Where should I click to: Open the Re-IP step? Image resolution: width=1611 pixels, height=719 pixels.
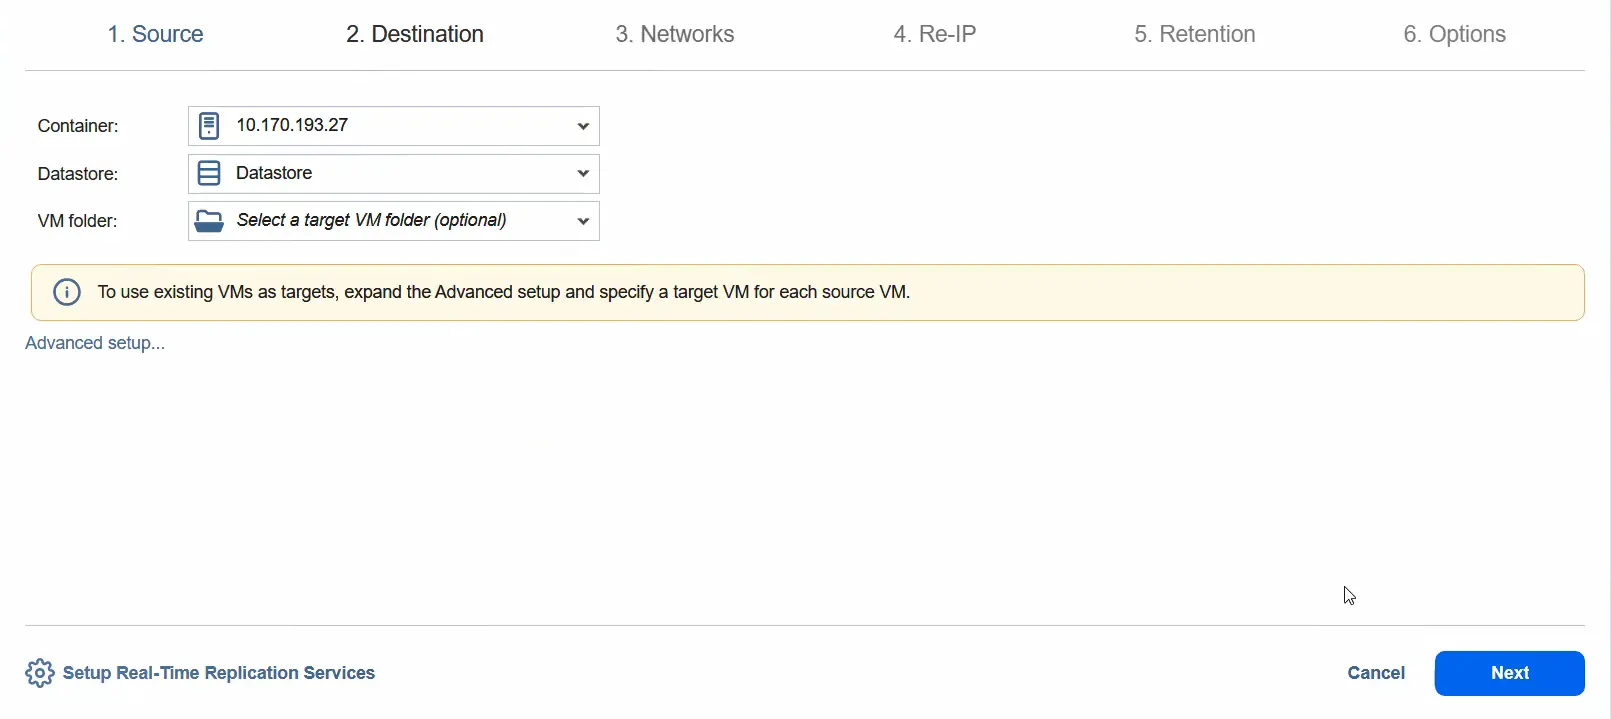click(x=934, y=33)
